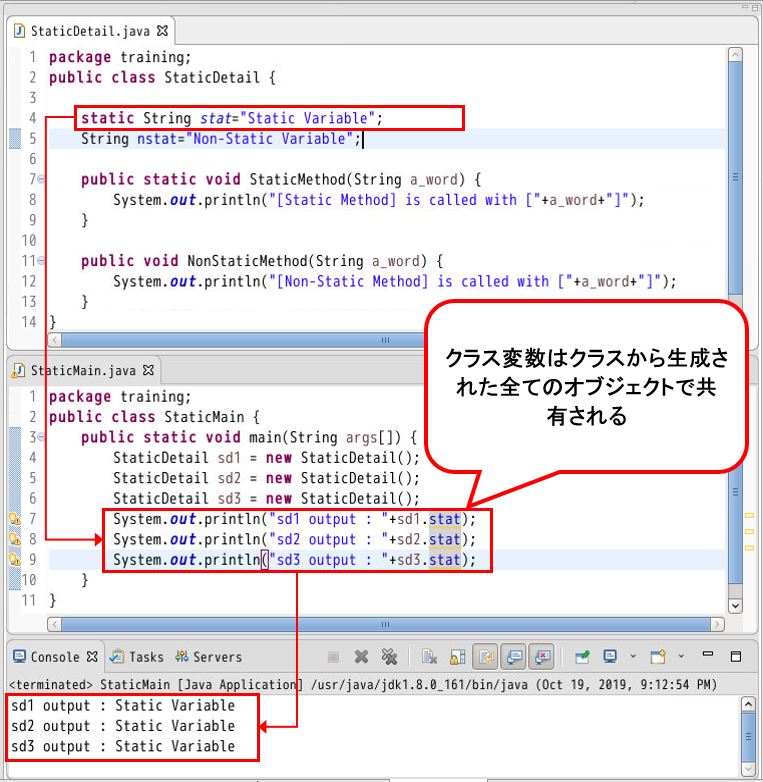
Task: Click Console scroll-down arrow
Action: 749,769
